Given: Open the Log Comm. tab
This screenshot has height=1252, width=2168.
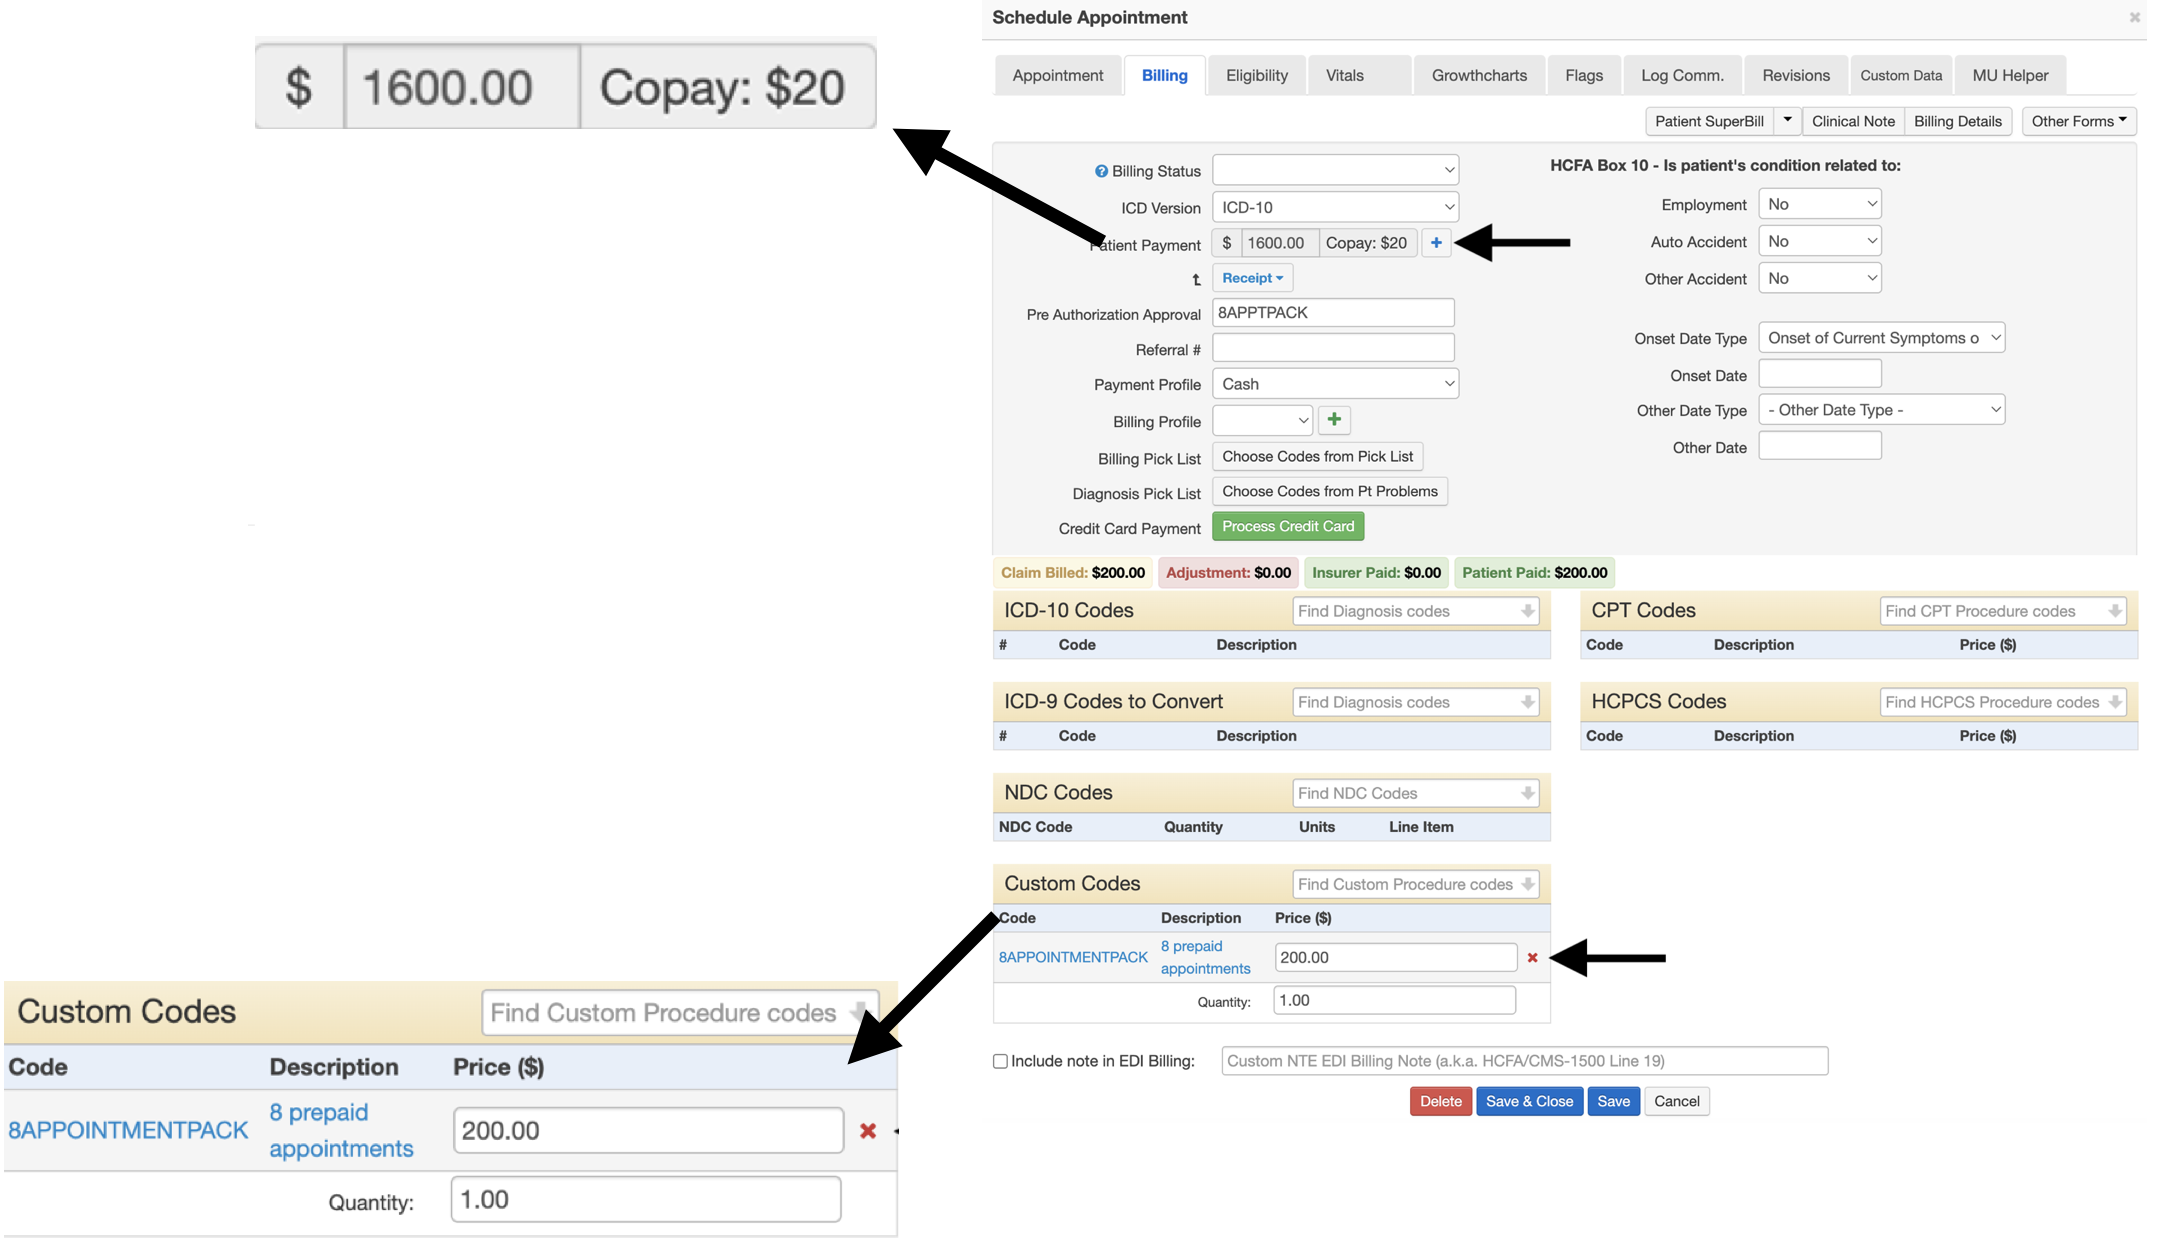Looking at the screenshot, I should (1682, 75).
